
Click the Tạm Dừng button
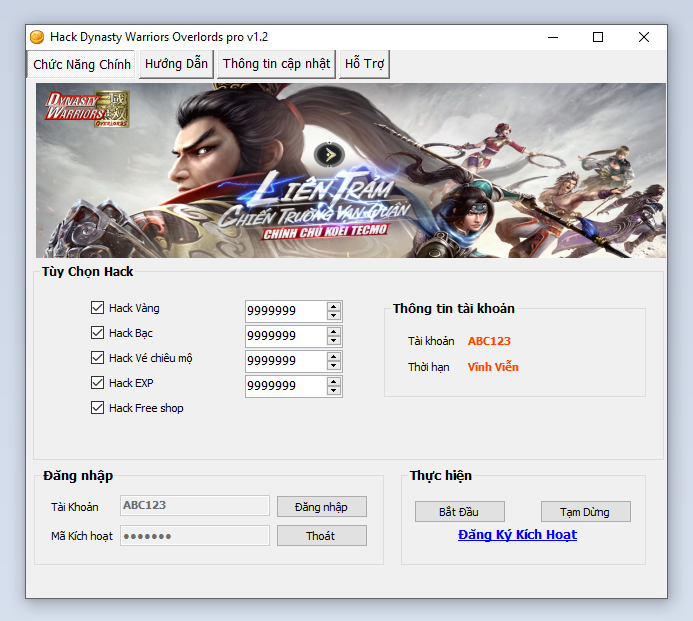(585, 512)
